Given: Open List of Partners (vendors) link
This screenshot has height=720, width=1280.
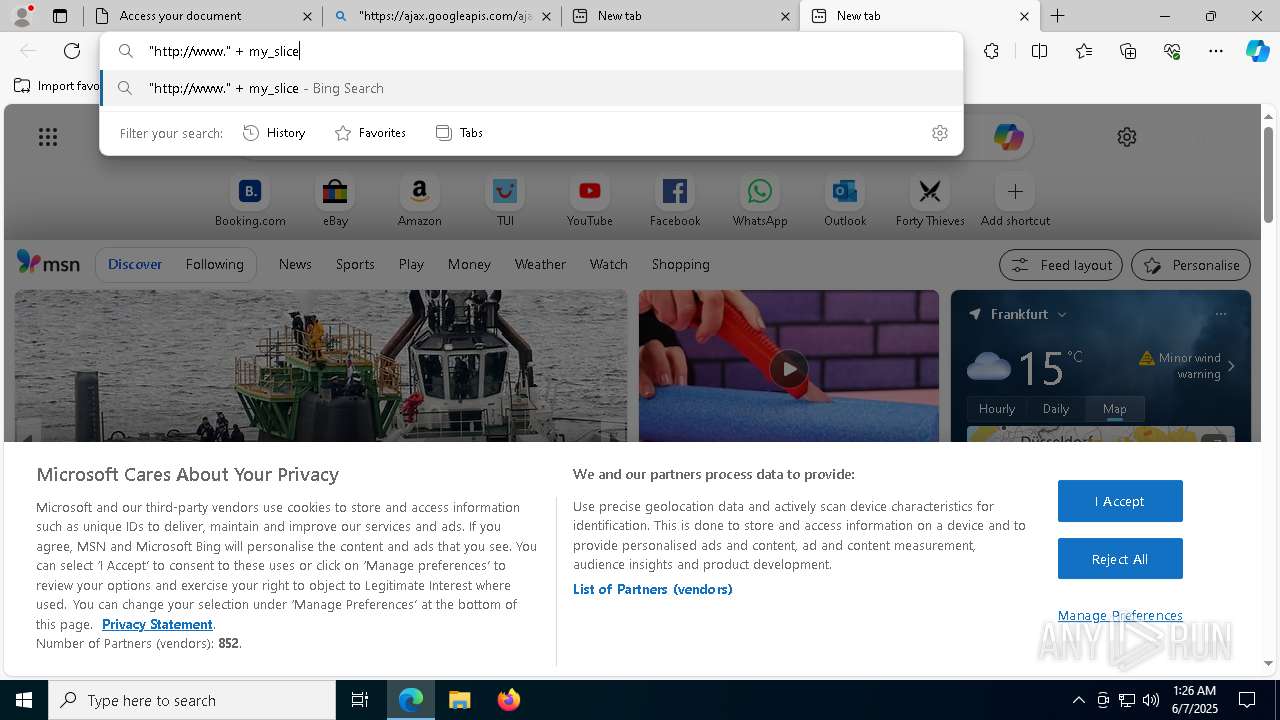Looking at the screenshot, I should coord(652,589).
